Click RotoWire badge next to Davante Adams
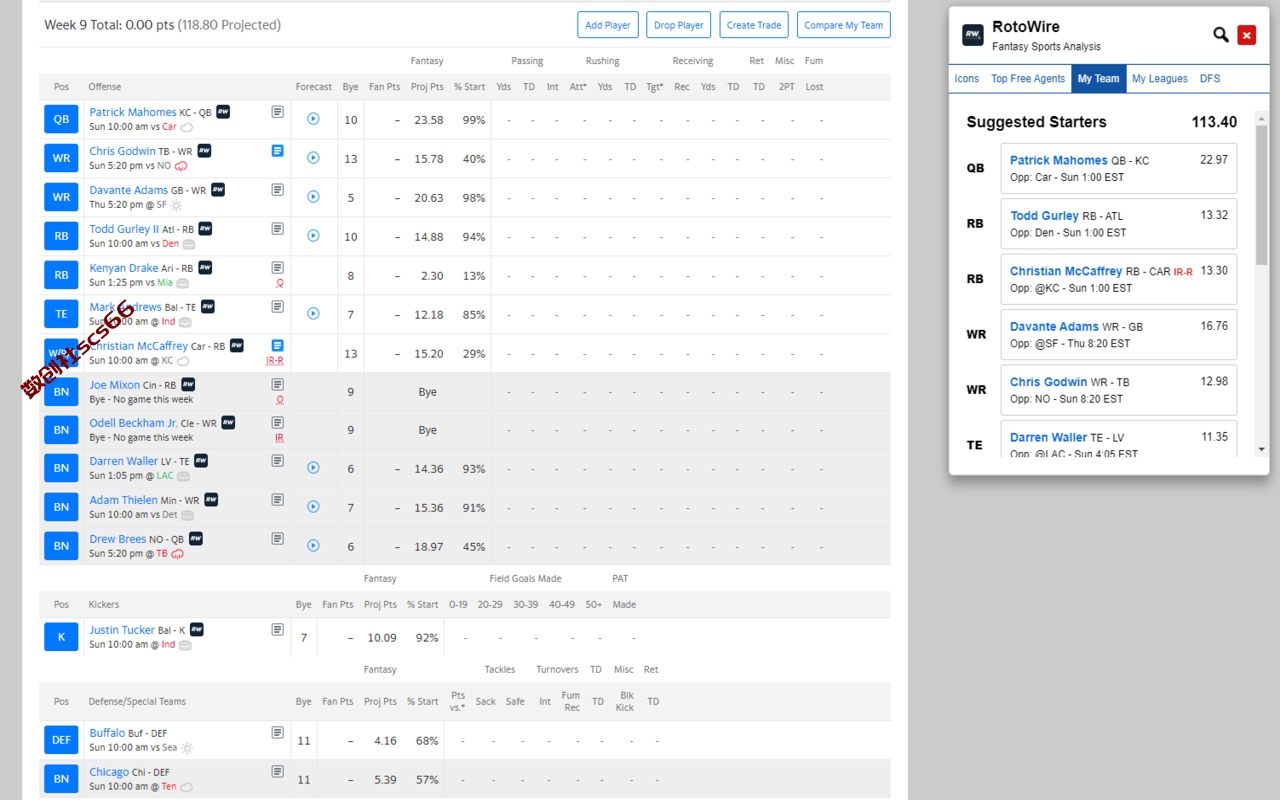This screenshot has width=1280, height=800. pyautogui.click(x=218, y=190)
